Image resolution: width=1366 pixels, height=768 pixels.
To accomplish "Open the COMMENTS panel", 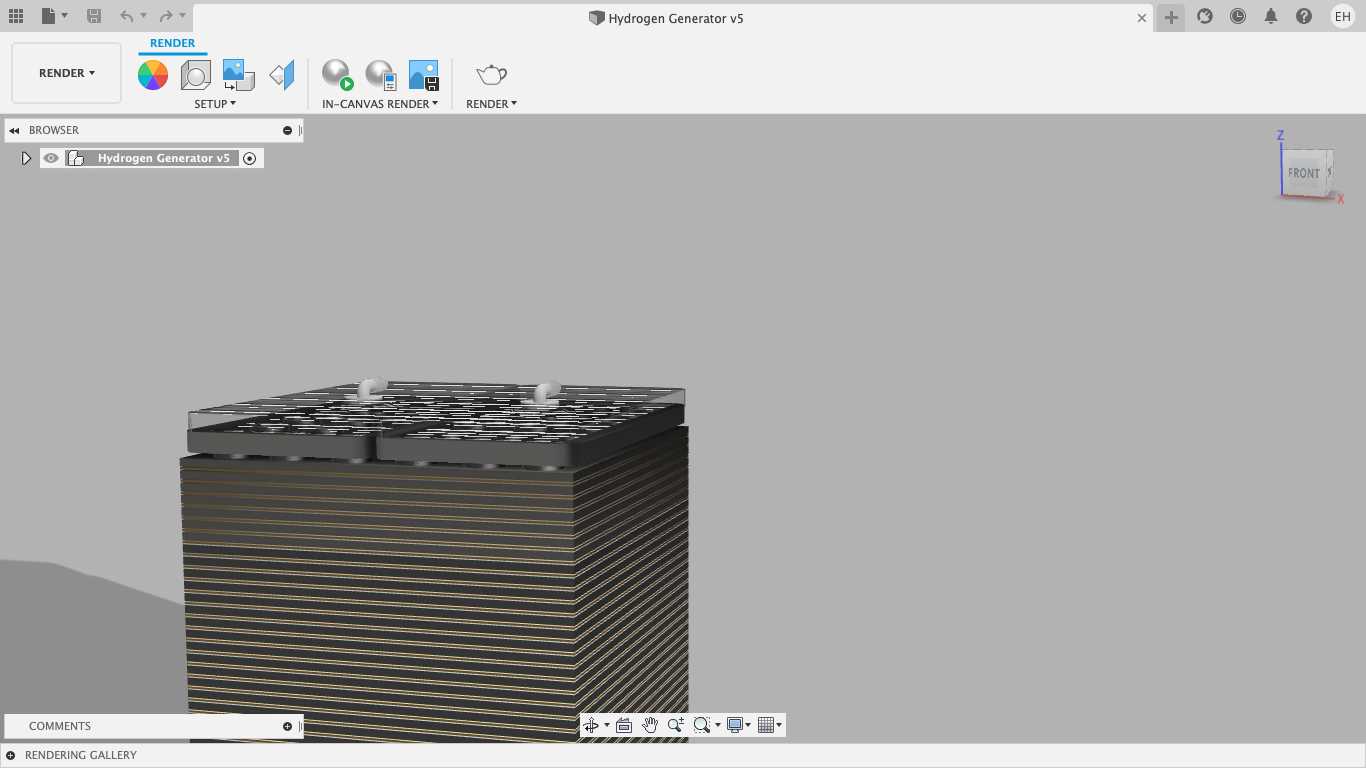I will coord(60,726).
